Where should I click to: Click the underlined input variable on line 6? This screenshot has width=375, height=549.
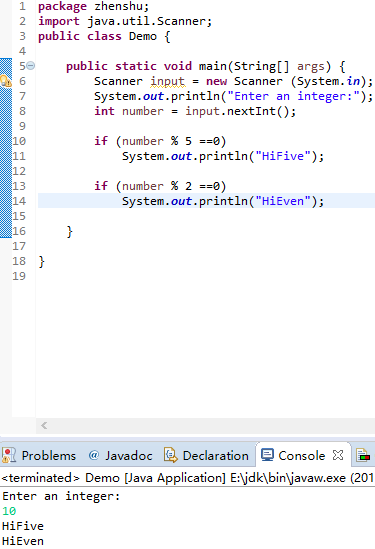167,81
